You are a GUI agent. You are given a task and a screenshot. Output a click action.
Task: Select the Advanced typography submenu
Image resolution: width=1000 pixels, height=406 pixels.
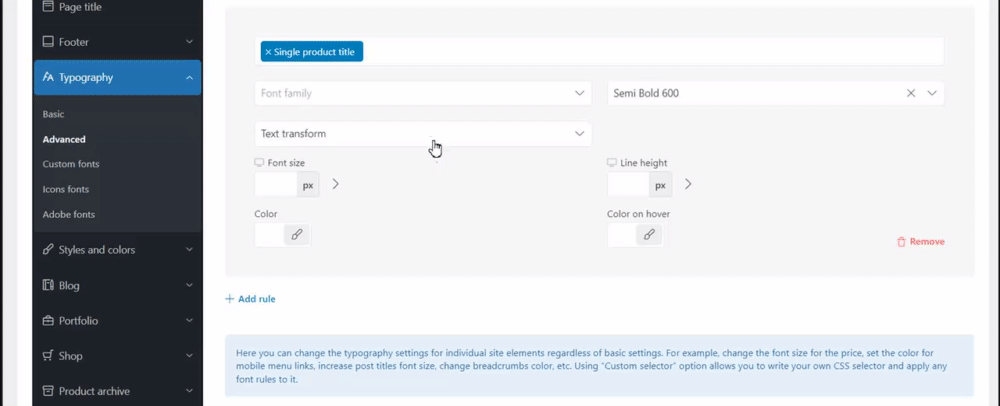64,139
